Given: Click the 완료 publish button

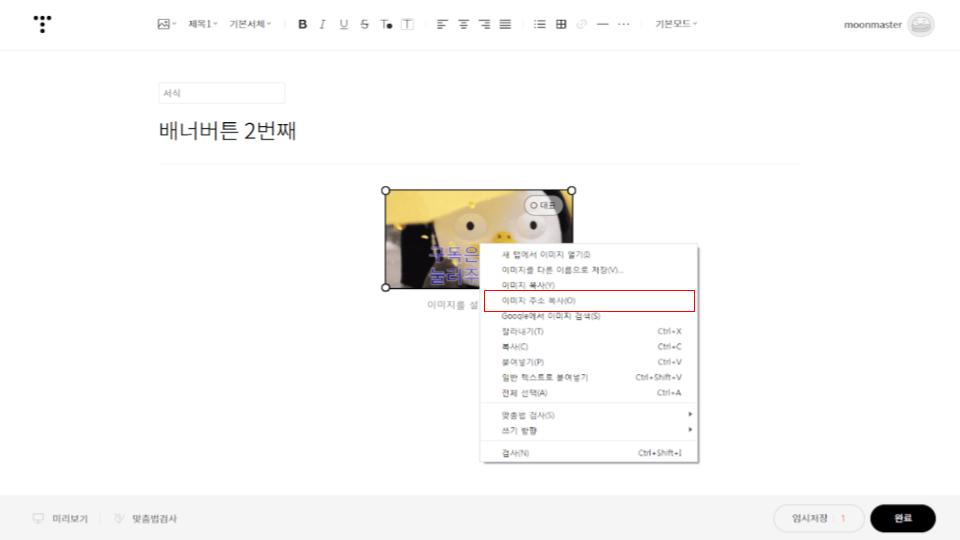Looking at the screenshot, I should pyautogui.click(x=902, y=518).
